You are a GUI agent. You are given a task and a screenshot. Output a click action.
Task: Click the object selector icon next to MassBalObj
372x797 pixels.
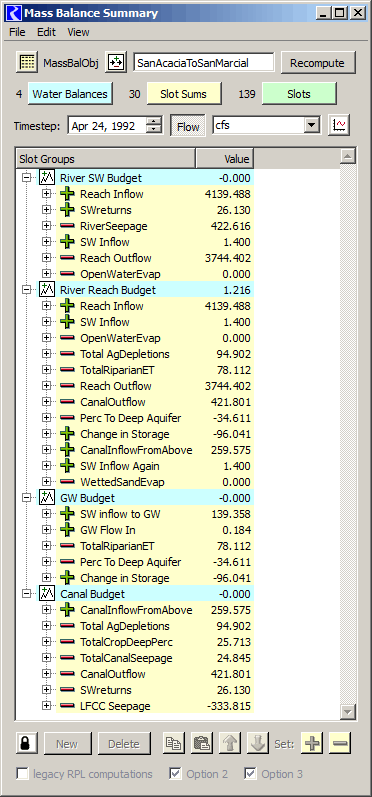116,63
